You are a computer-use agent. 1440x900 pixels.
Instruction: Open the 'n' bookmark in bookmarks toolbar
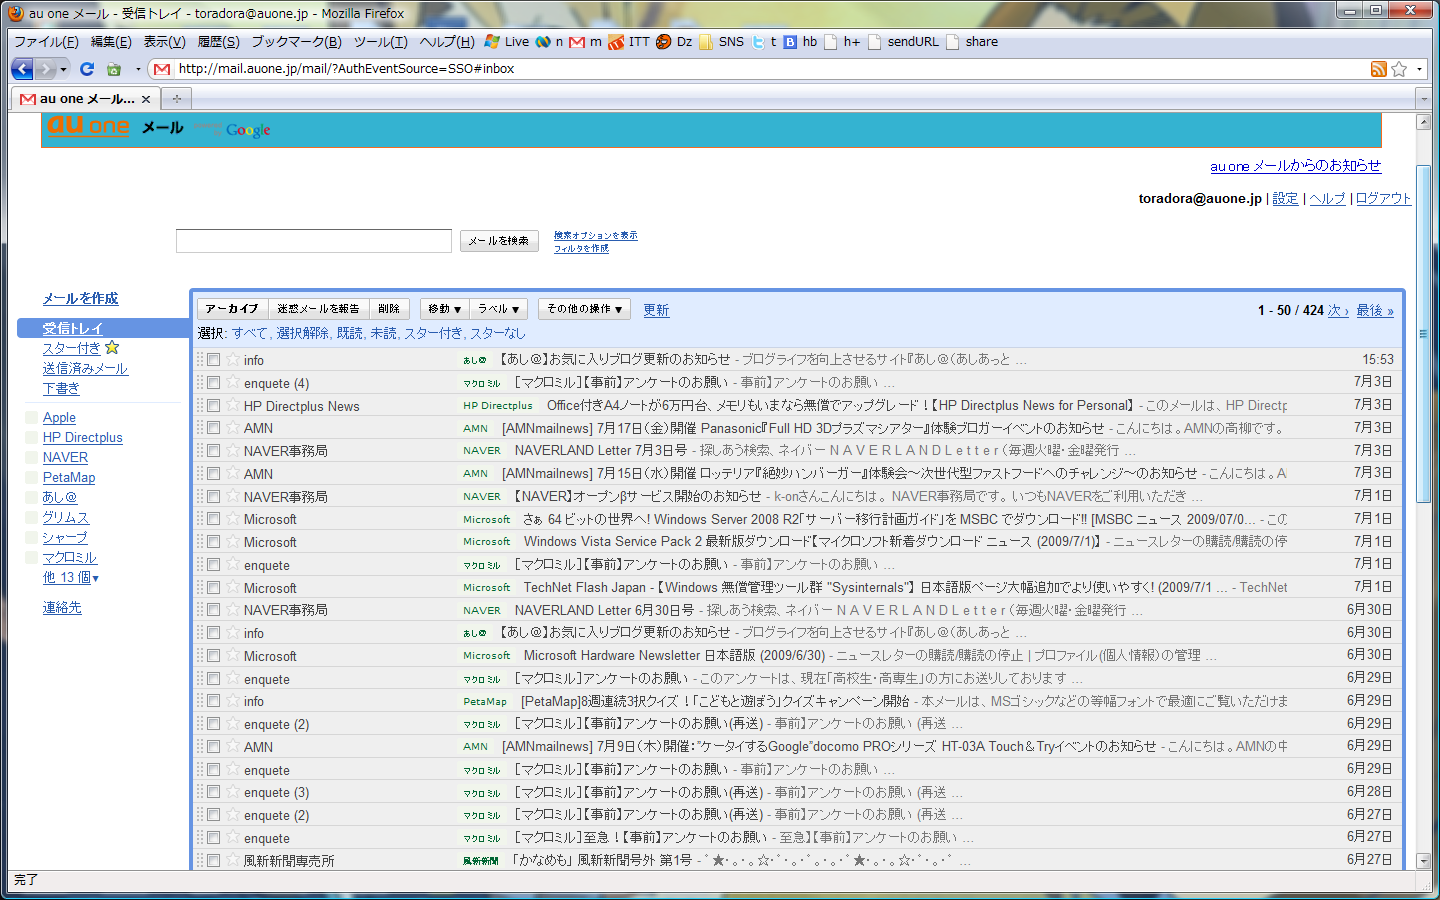[549, 42]
